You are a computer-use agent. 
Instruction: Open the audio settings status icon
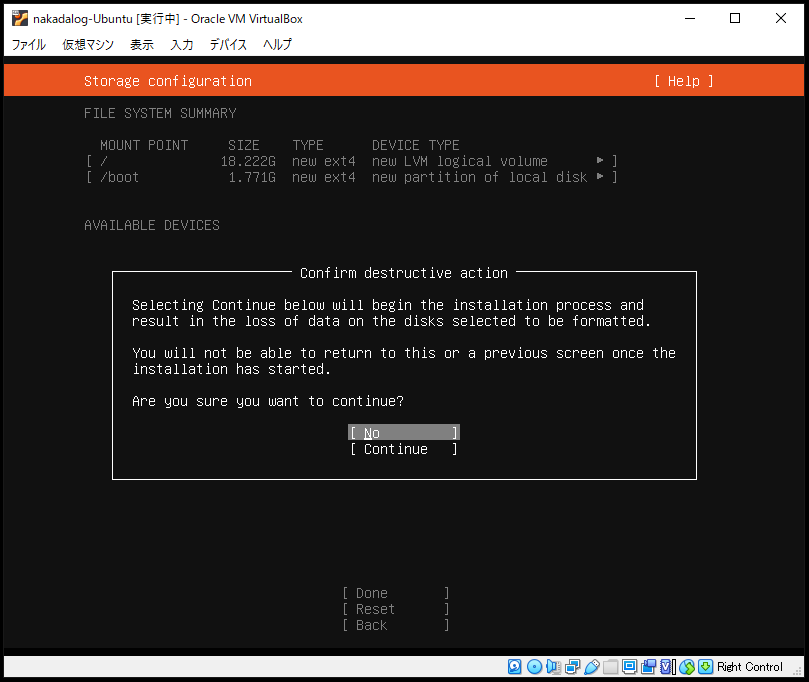coord(553,667)
